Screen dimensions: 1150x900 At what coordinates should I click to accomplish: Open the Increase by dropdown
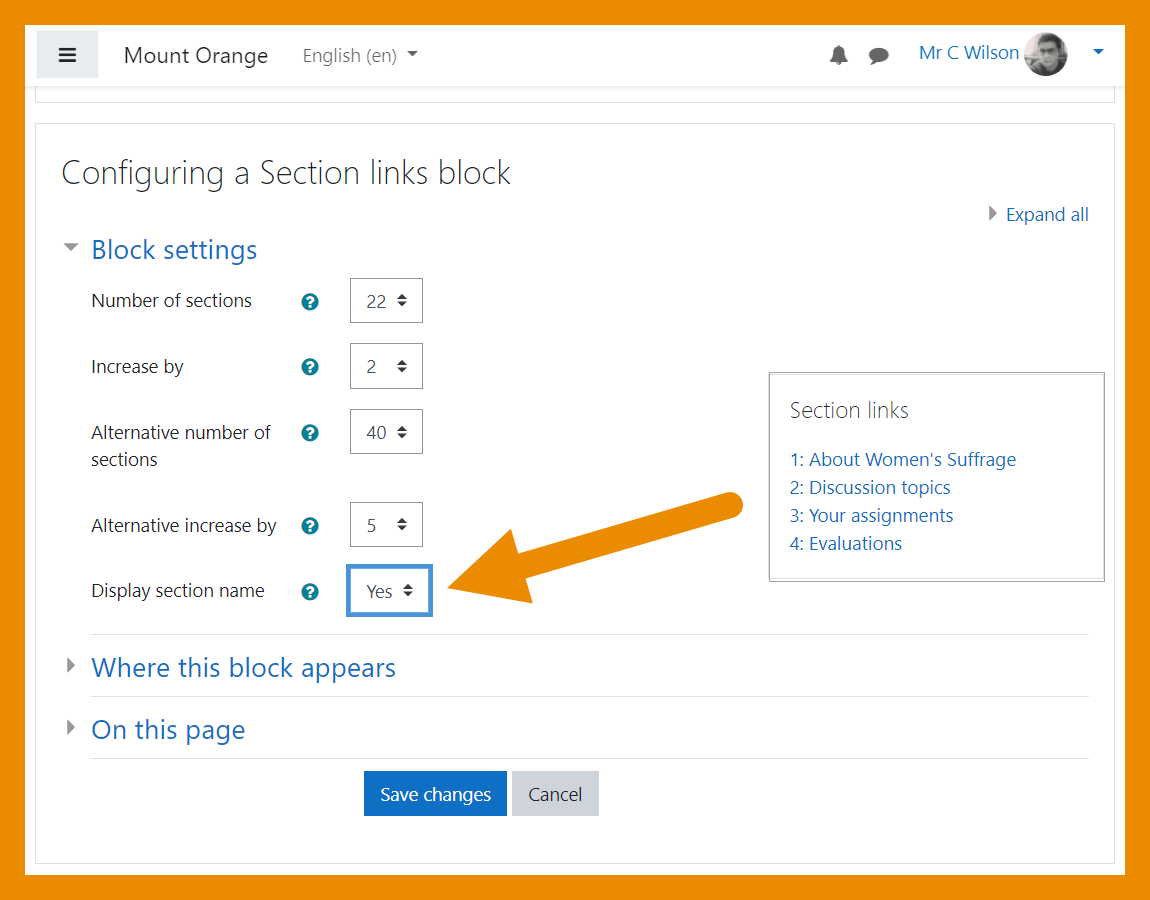coord(386,367)
